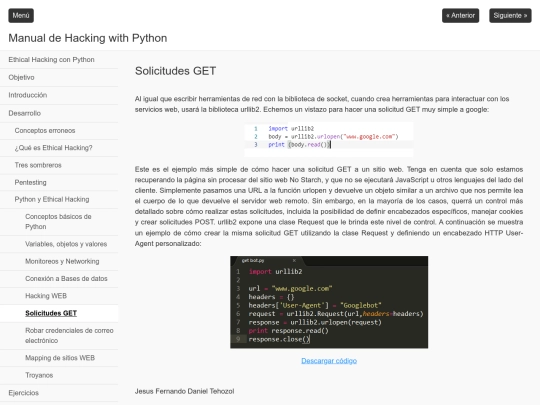This screenshot has height=405, width=540.
Task: Go to the « Anterior page
Action: pos(460,15)
